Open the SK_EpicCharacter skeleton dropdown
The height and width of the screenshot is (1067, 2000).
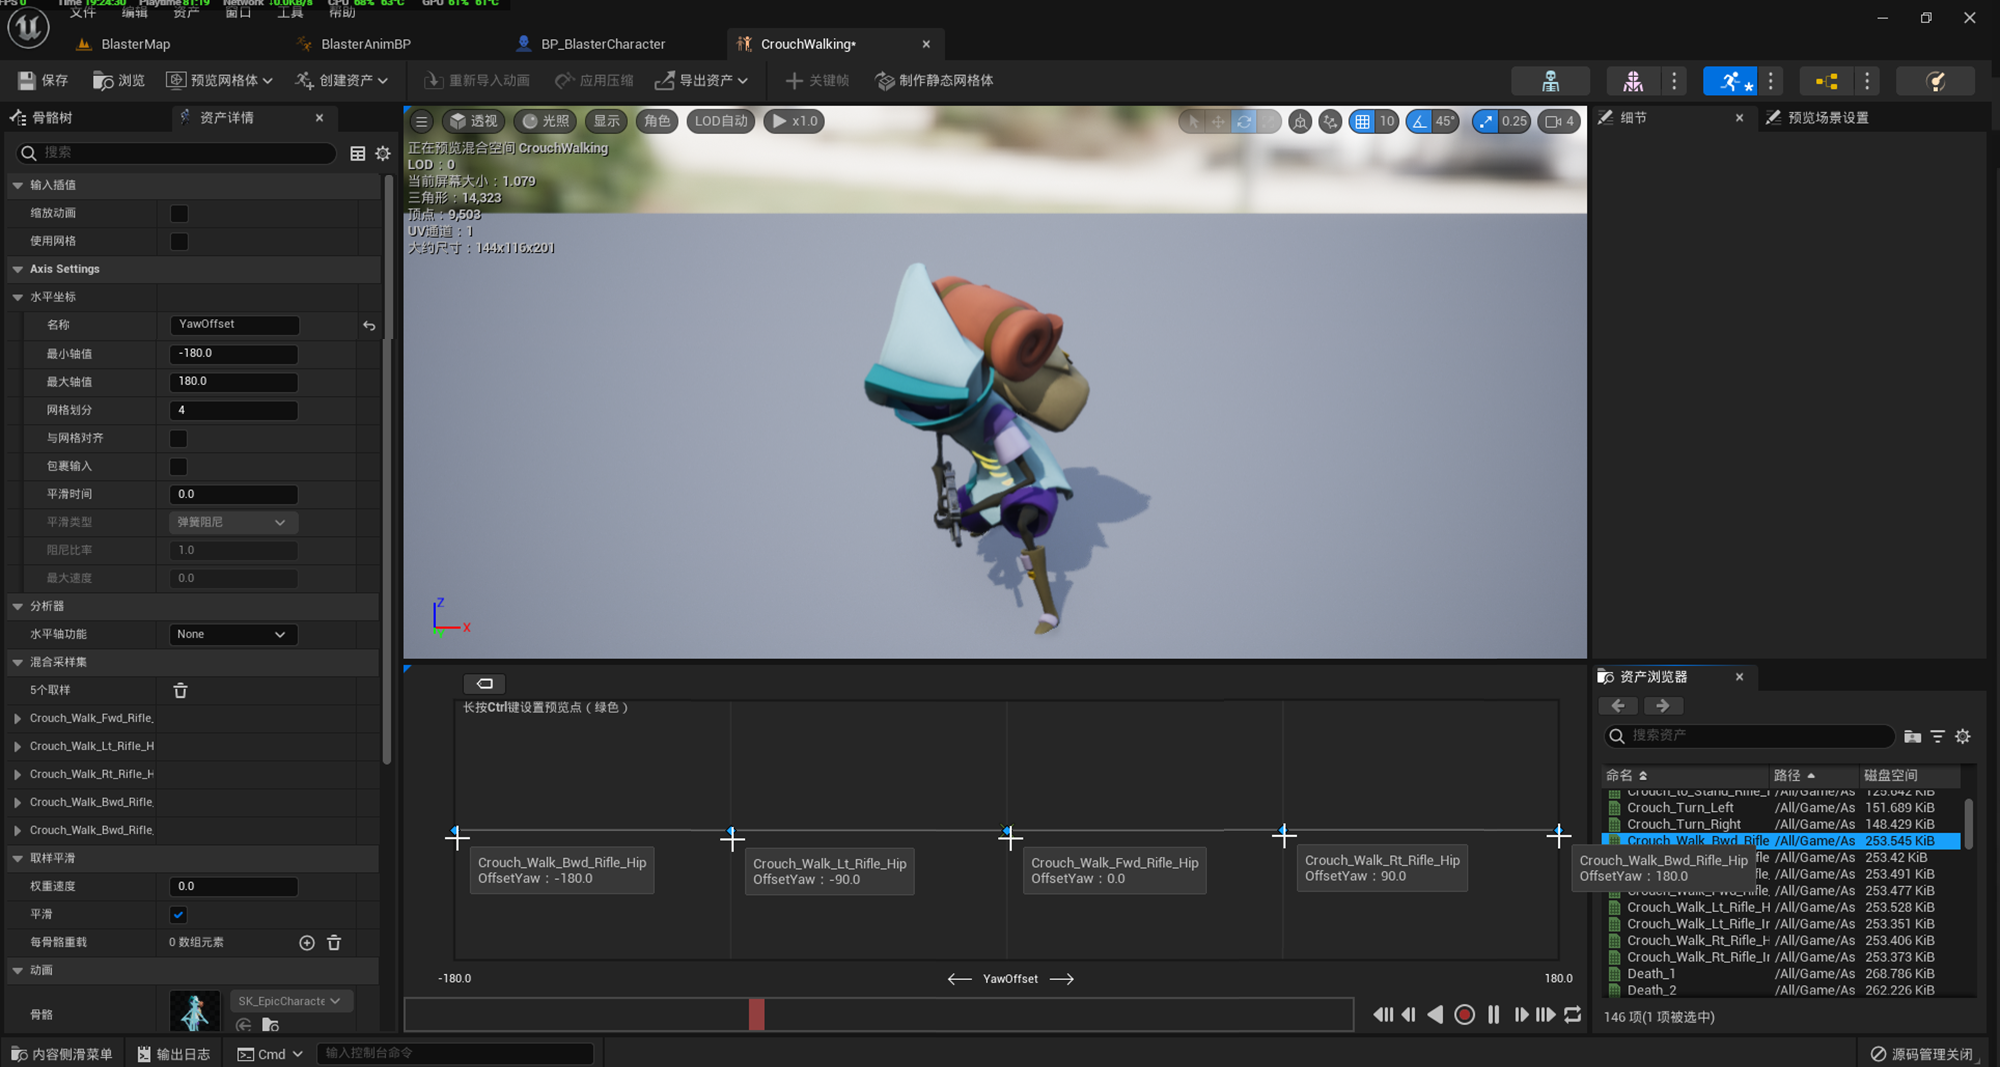tap(290, 1001)
